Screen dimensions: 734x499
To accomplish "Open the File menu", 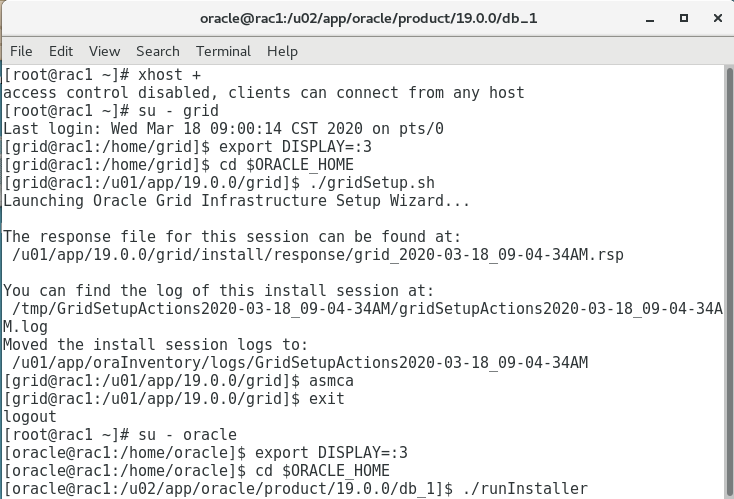I will pos(21,51).
